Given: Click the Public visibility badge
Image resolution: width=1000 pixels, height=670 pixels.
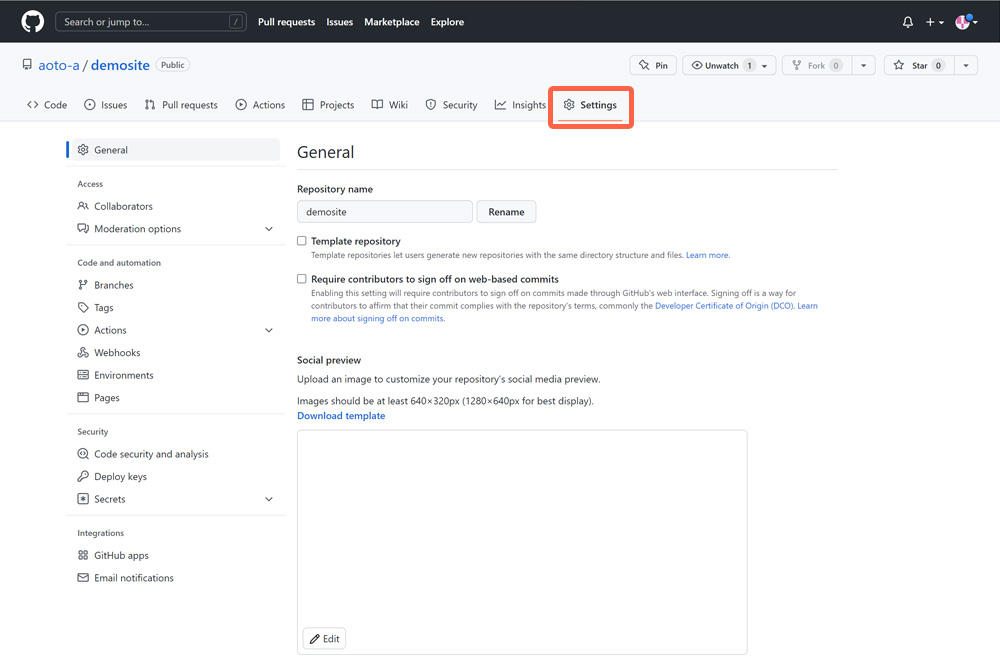Looking at the screenshot, I should tap(173, 65).
